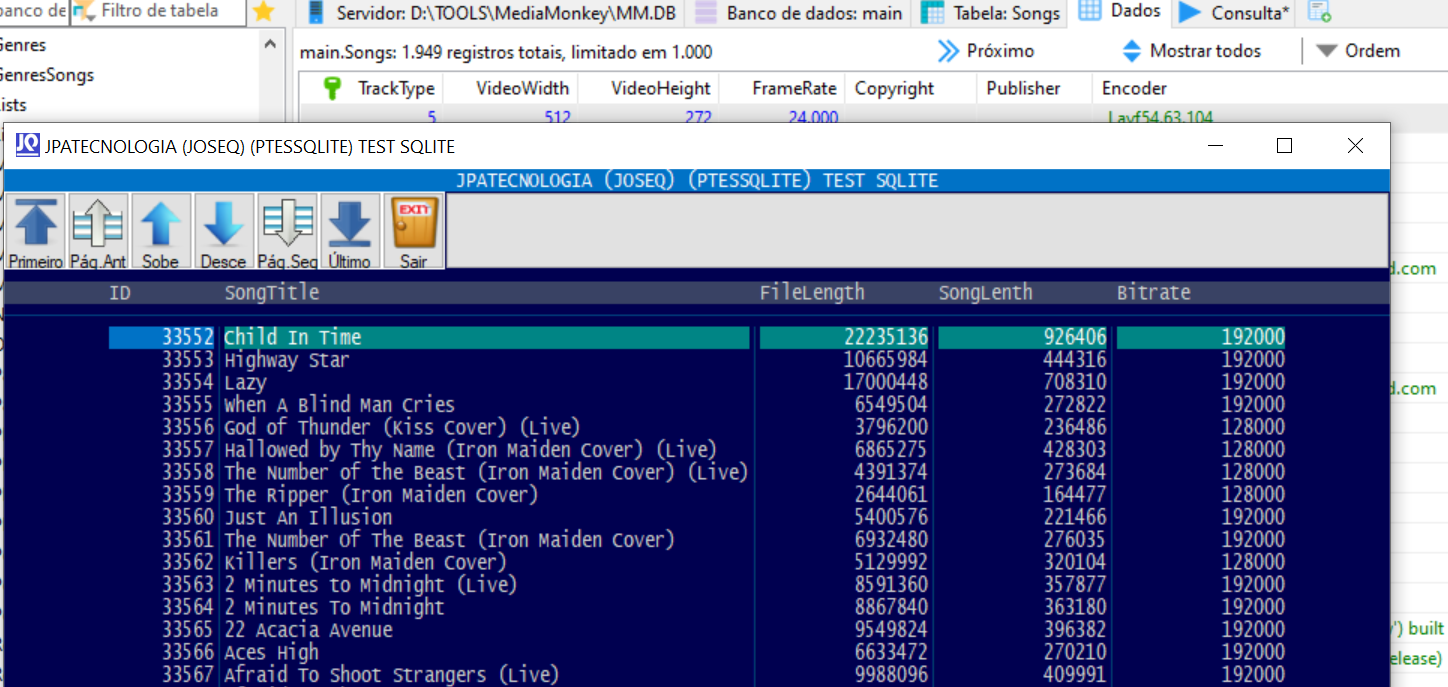Jump to first record with Primeiro
This screenshot has height=687, width=1448.
pyautogui.click(x=36, y=232)
